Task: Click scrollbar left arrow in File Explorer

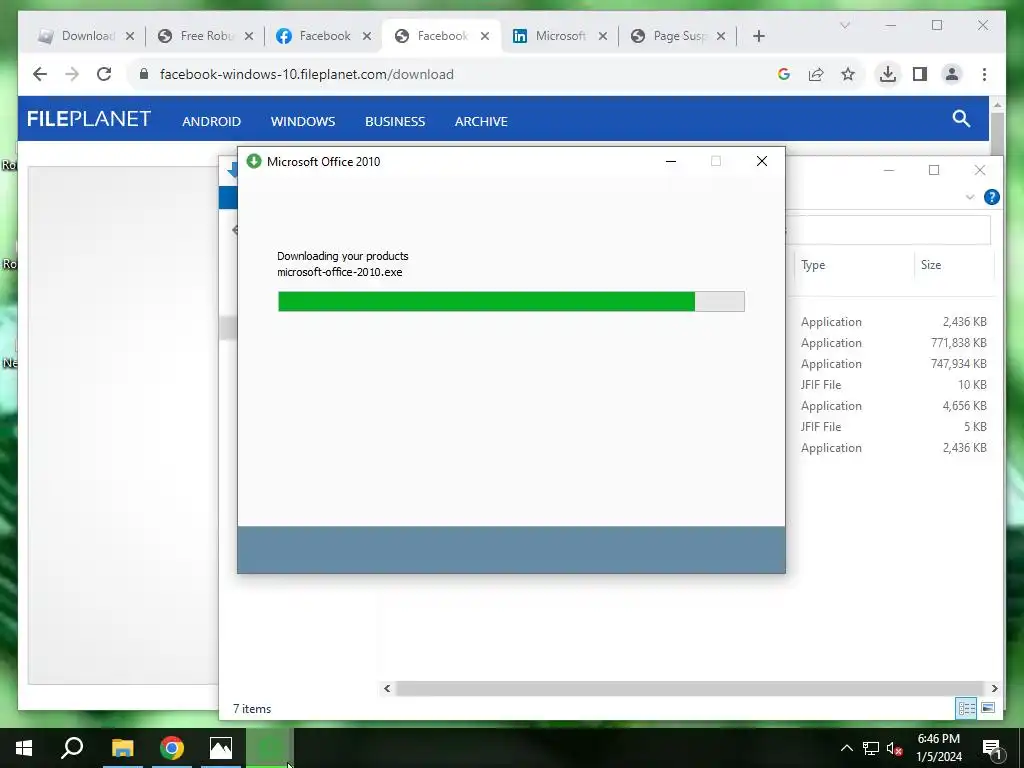Action: [387, 688]
